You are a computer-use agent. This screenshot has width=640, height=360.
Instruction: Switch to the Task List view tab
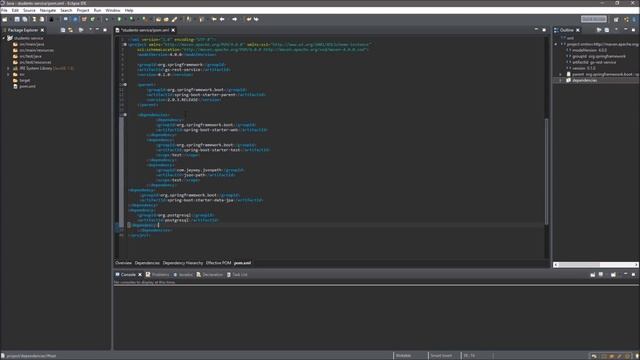[x=237, y=275]
